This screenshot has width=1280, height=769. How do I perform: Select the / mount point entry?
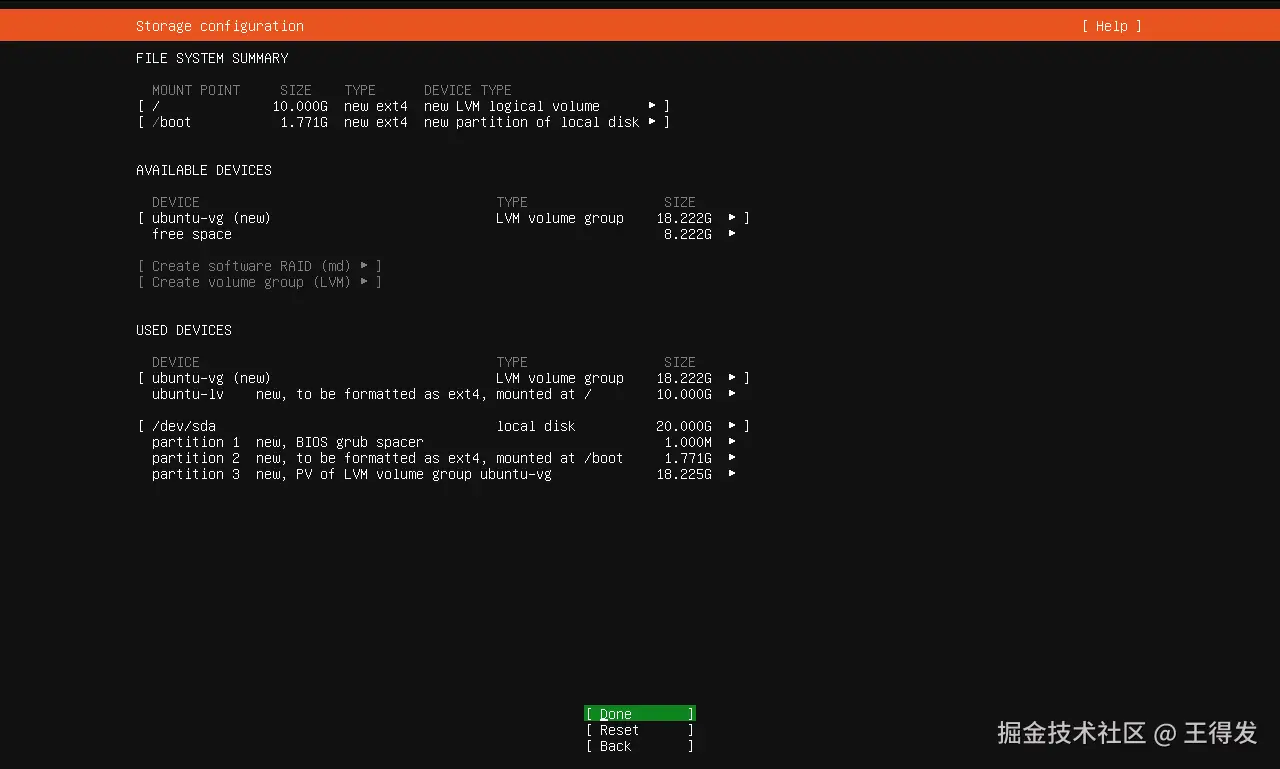coord(404,106)
